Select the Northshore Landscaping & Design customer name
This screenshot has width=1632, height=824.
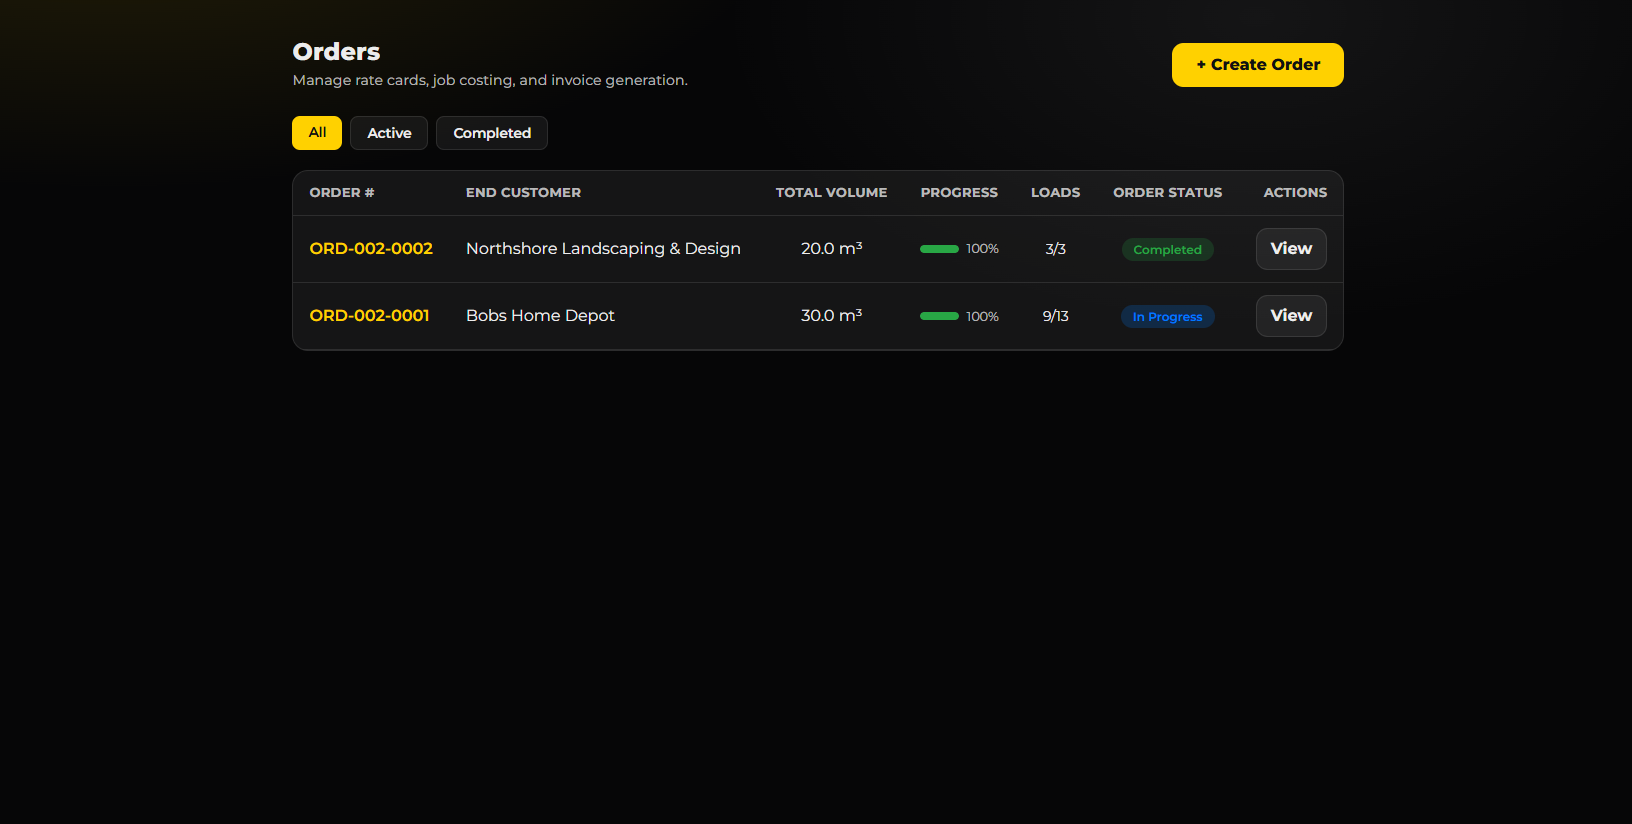click(603, 249)
